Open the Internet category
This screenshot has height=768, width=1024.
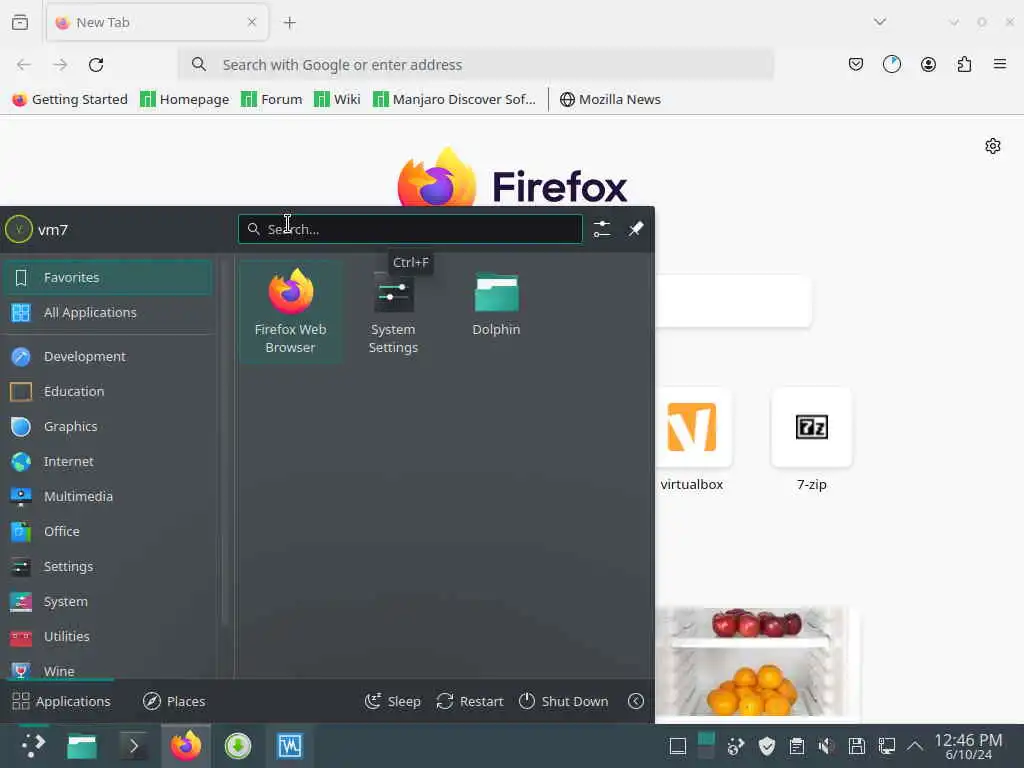click(107, 462)
